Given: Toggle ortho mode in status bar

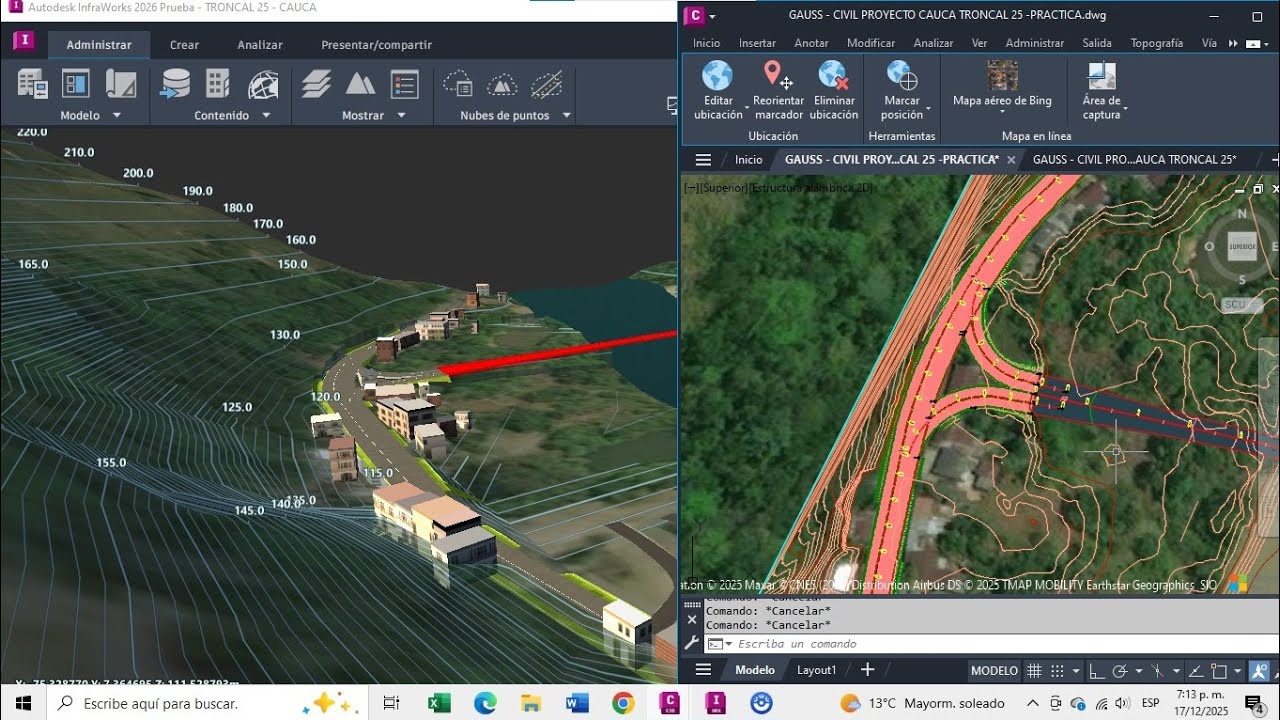Looking at the screenshot, I should click(1097, 671).
